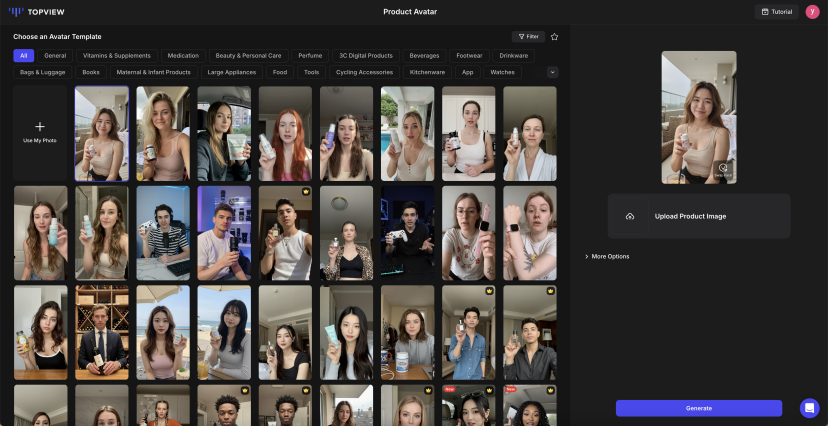Choose the woman in white bathrobe template
Screen dimensions: 828x426
click(530, 134)
